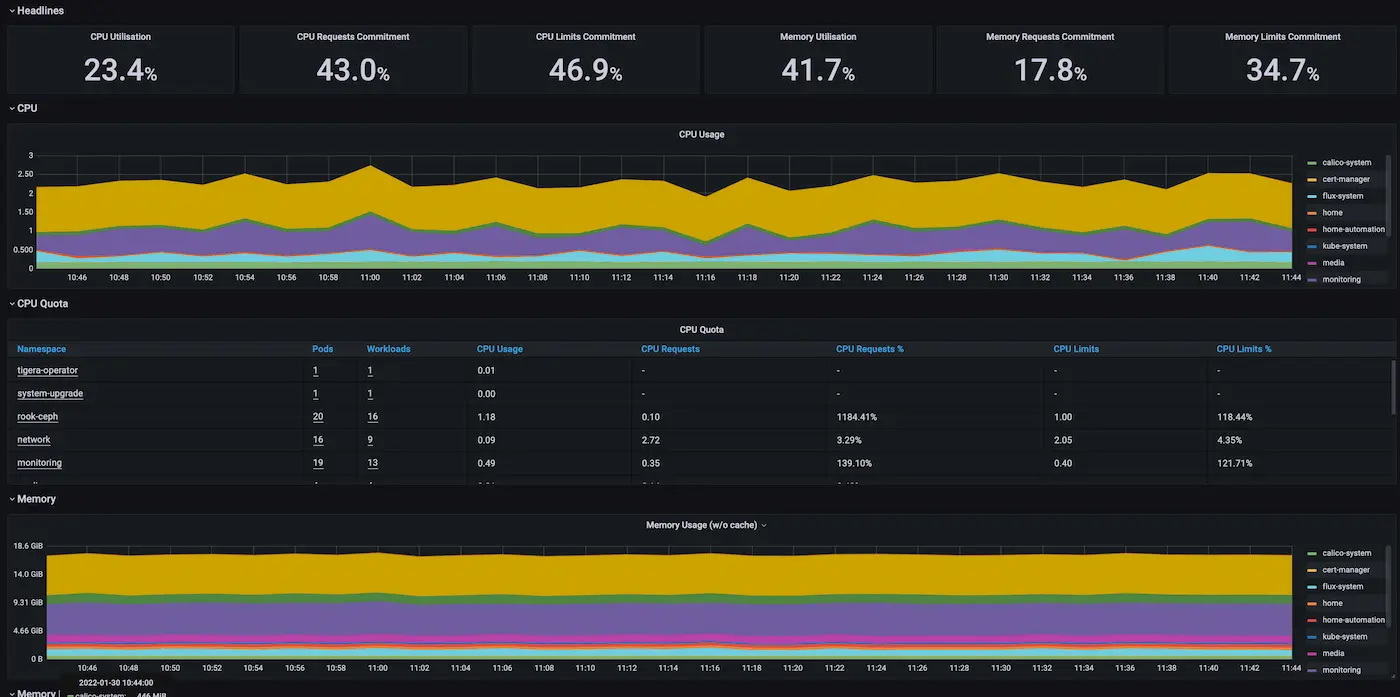
Task: Sort table by Namespace column header
Action: click(x=41, y=349)
